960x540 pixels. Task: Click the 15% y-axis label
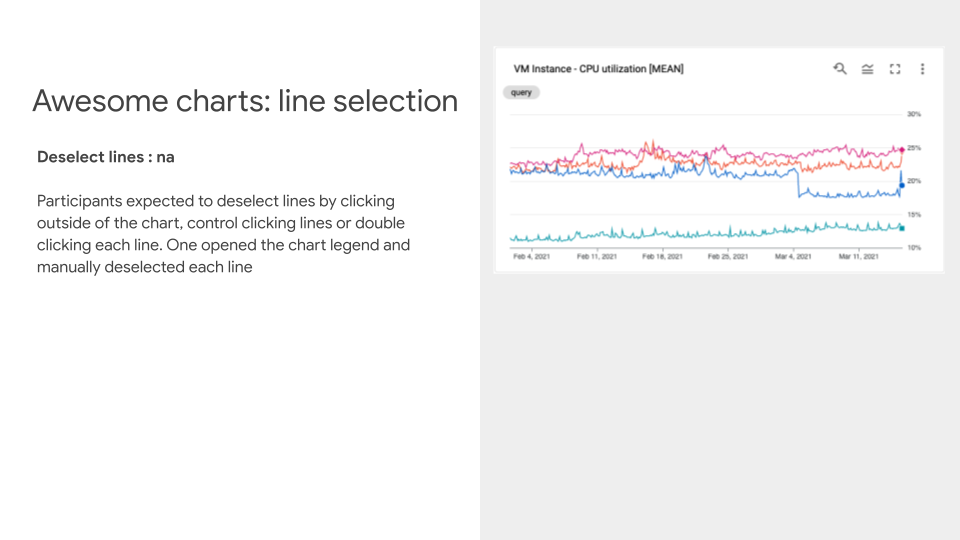pyautogui.click(x=914, y=214)
